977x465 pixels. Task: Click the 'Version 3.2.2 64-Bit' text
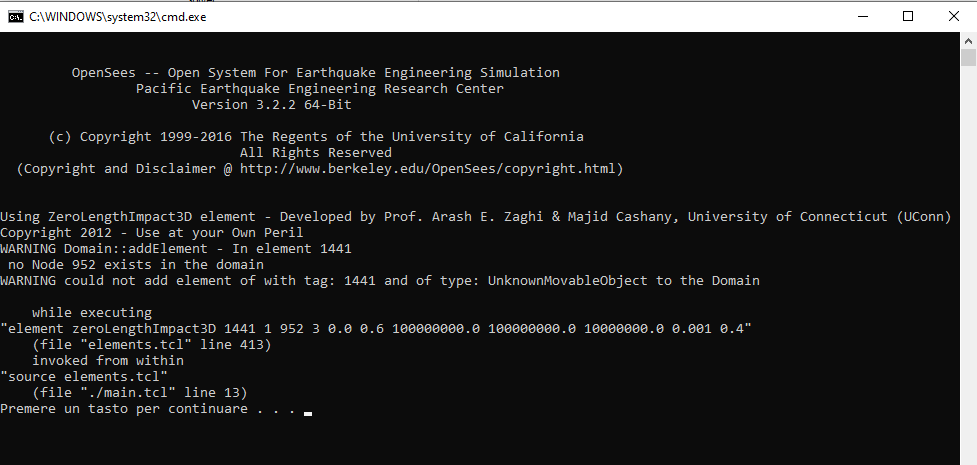272,105
